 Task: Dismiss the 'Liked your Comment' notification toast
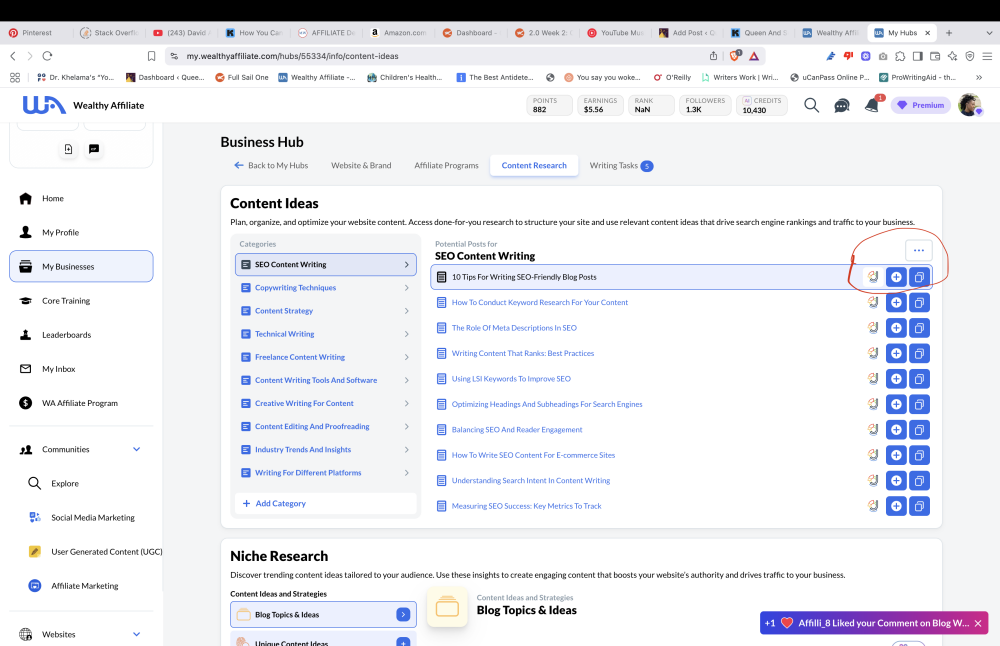click(978, 623)
